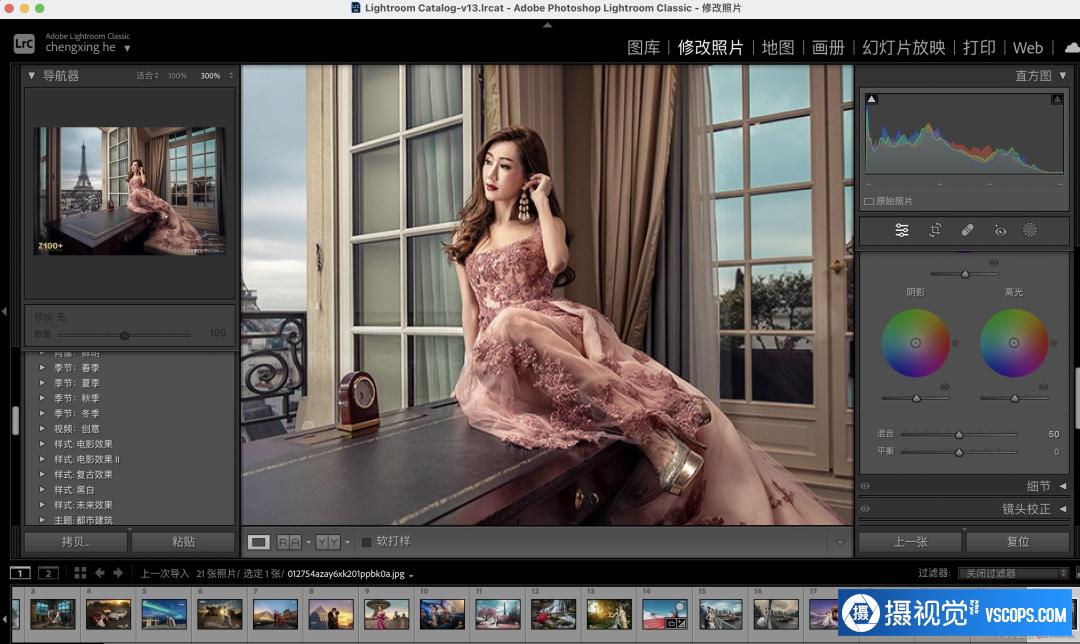Select filmstrip photo number 7
1080x644 pixels.
(275, 614)
